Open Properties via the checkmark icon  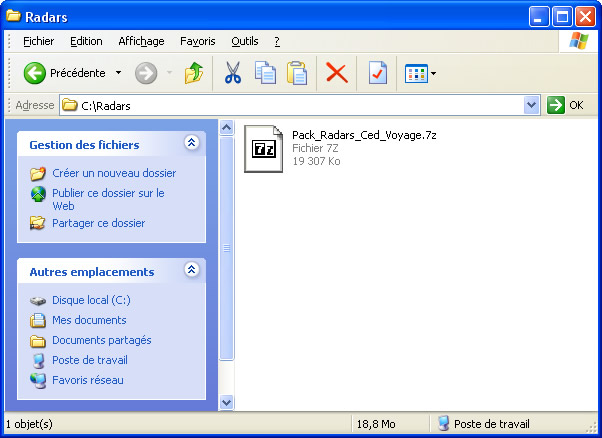[377, 73]
